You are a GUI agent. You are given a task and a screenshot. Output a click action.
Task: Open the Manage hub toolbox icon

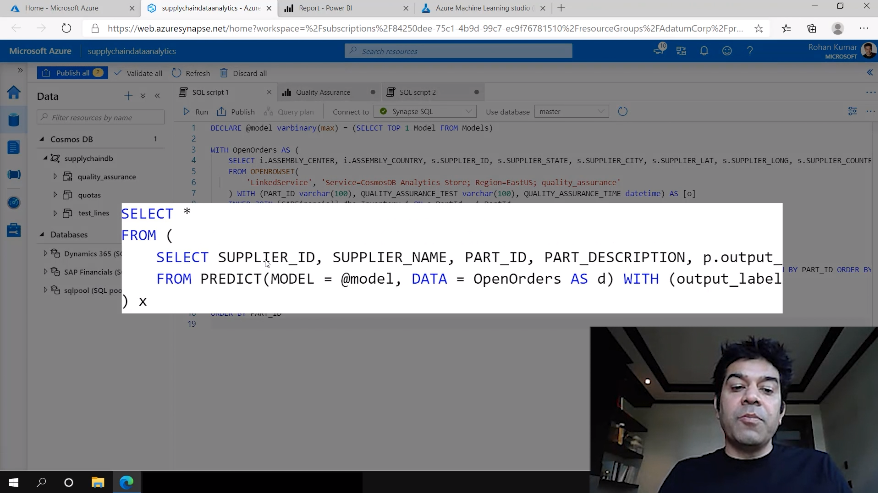pyautogui.click(x=13, y=230)
